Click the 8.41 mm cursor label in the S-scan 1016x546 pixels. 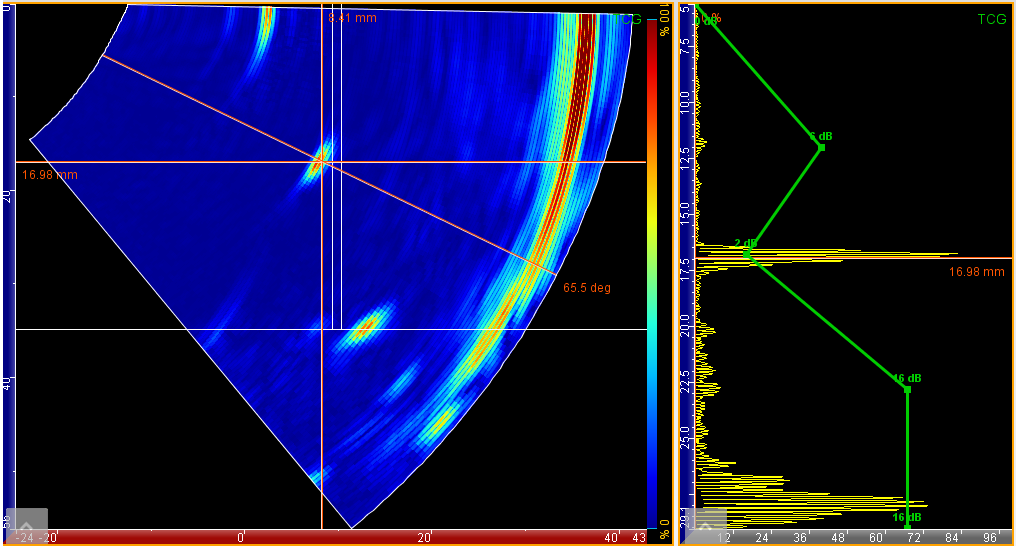[x=352, y=17]
